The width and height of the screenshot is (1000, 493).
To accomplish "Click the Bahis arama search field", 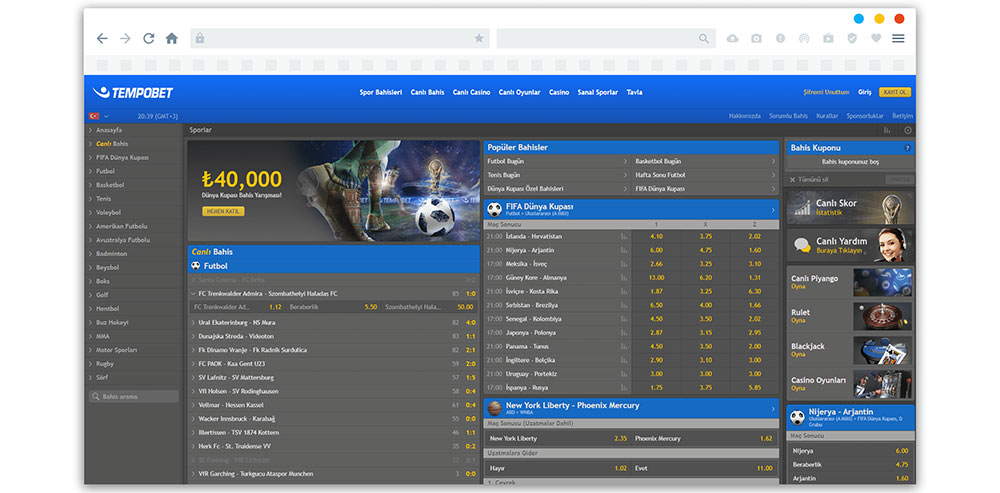I will (x=134, y=397).
